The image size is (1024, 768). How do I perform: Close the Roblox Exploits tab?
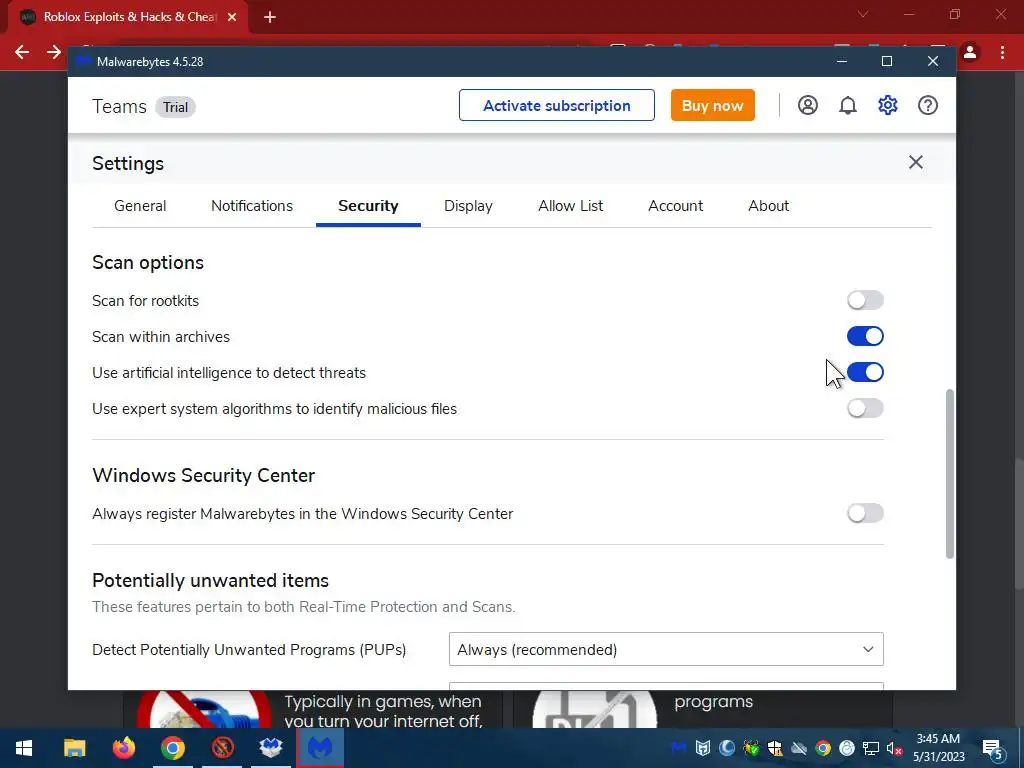232,17
